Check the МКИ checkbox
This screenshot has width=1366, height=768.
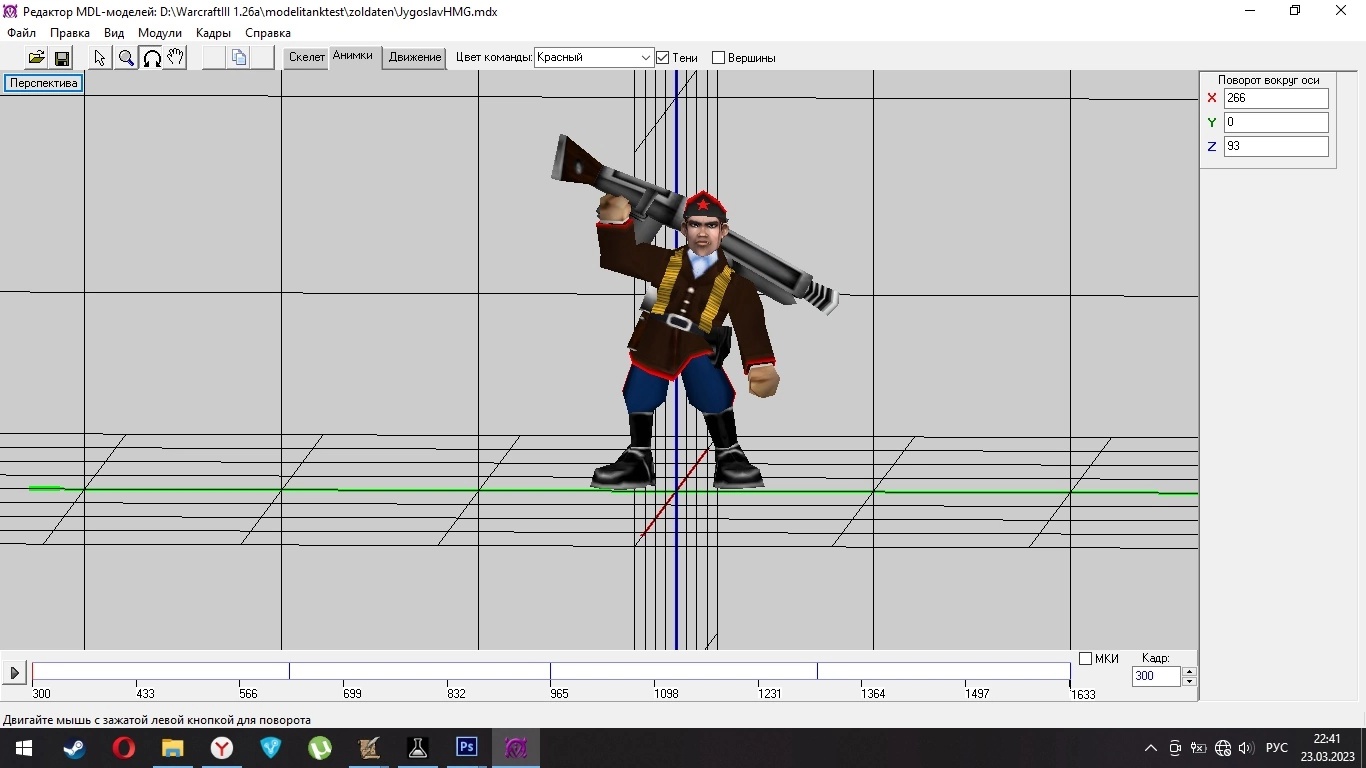pos(1085,658)
